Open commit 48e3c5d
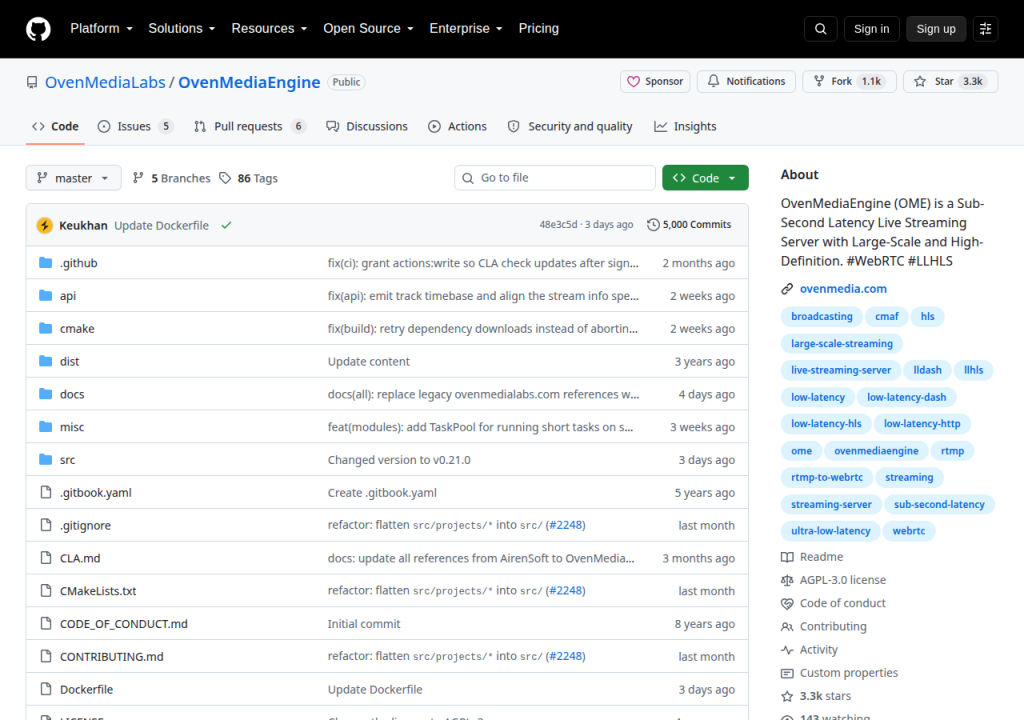Image resolution: width=1024 pixels, height=720 pixels. tap(558, 225)
